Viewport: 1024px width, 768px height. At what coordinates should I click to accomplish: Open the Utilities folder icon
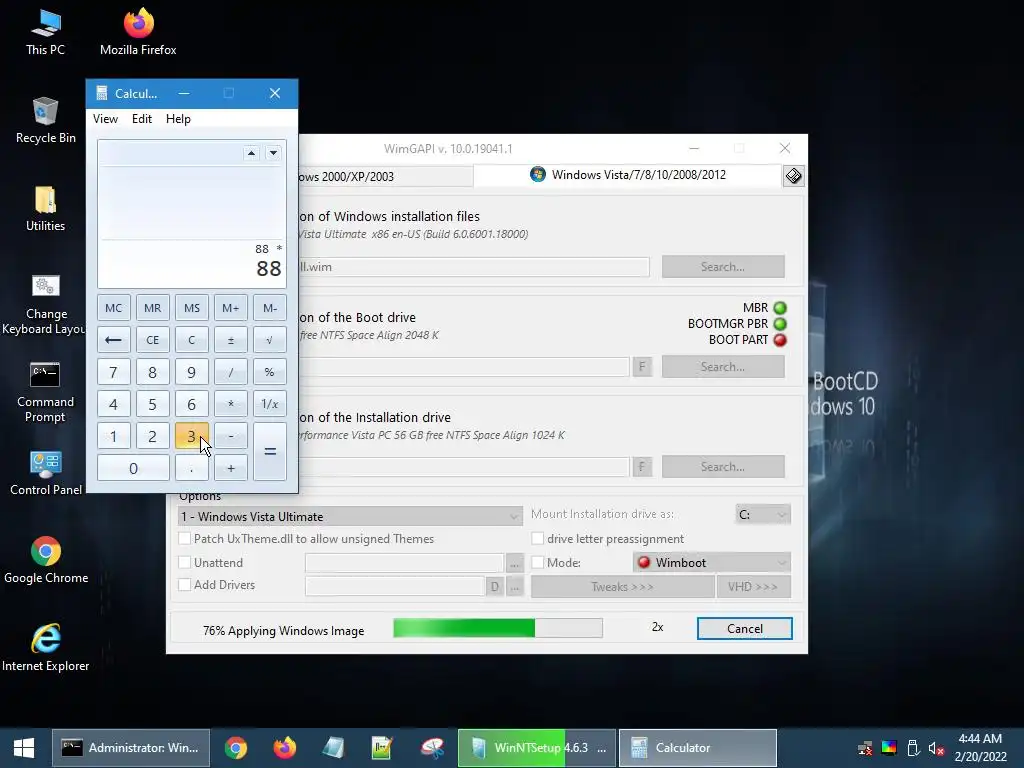(x=45, y=209)
